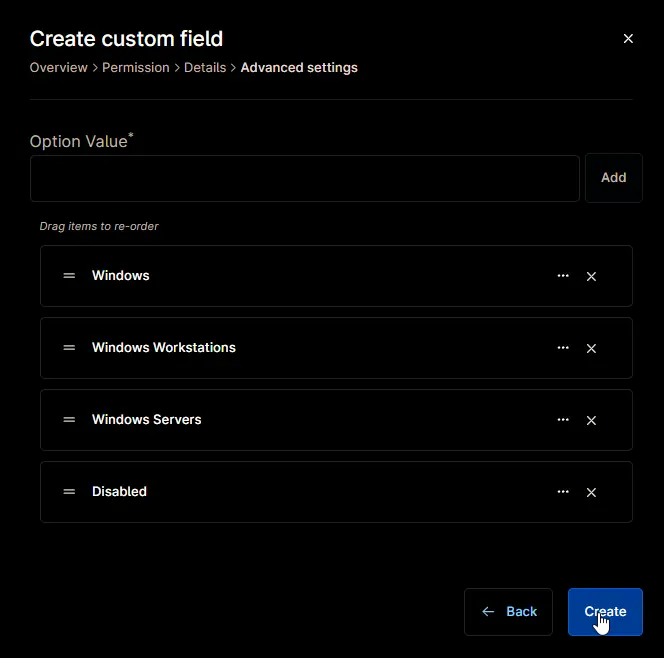Go back with the Back button
The width and height of the screenshot is (664, 658).
pyautogui.click(x=508, y=612)
